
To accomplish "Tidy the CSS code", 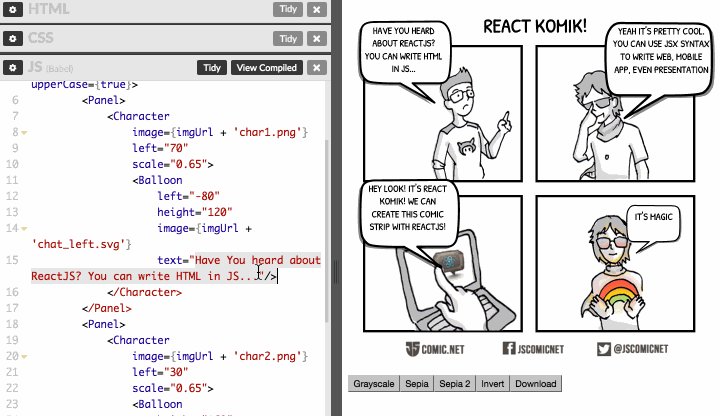I will click(288, 39).
